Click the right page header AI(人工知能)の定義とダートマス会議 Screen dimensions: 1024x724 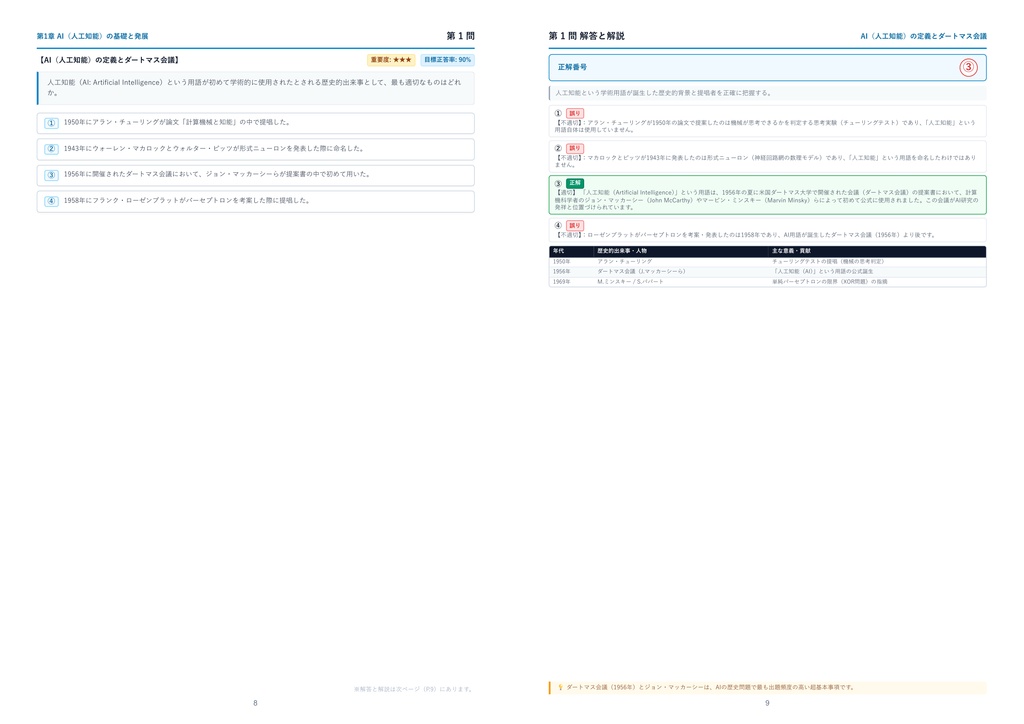[923, 37]
